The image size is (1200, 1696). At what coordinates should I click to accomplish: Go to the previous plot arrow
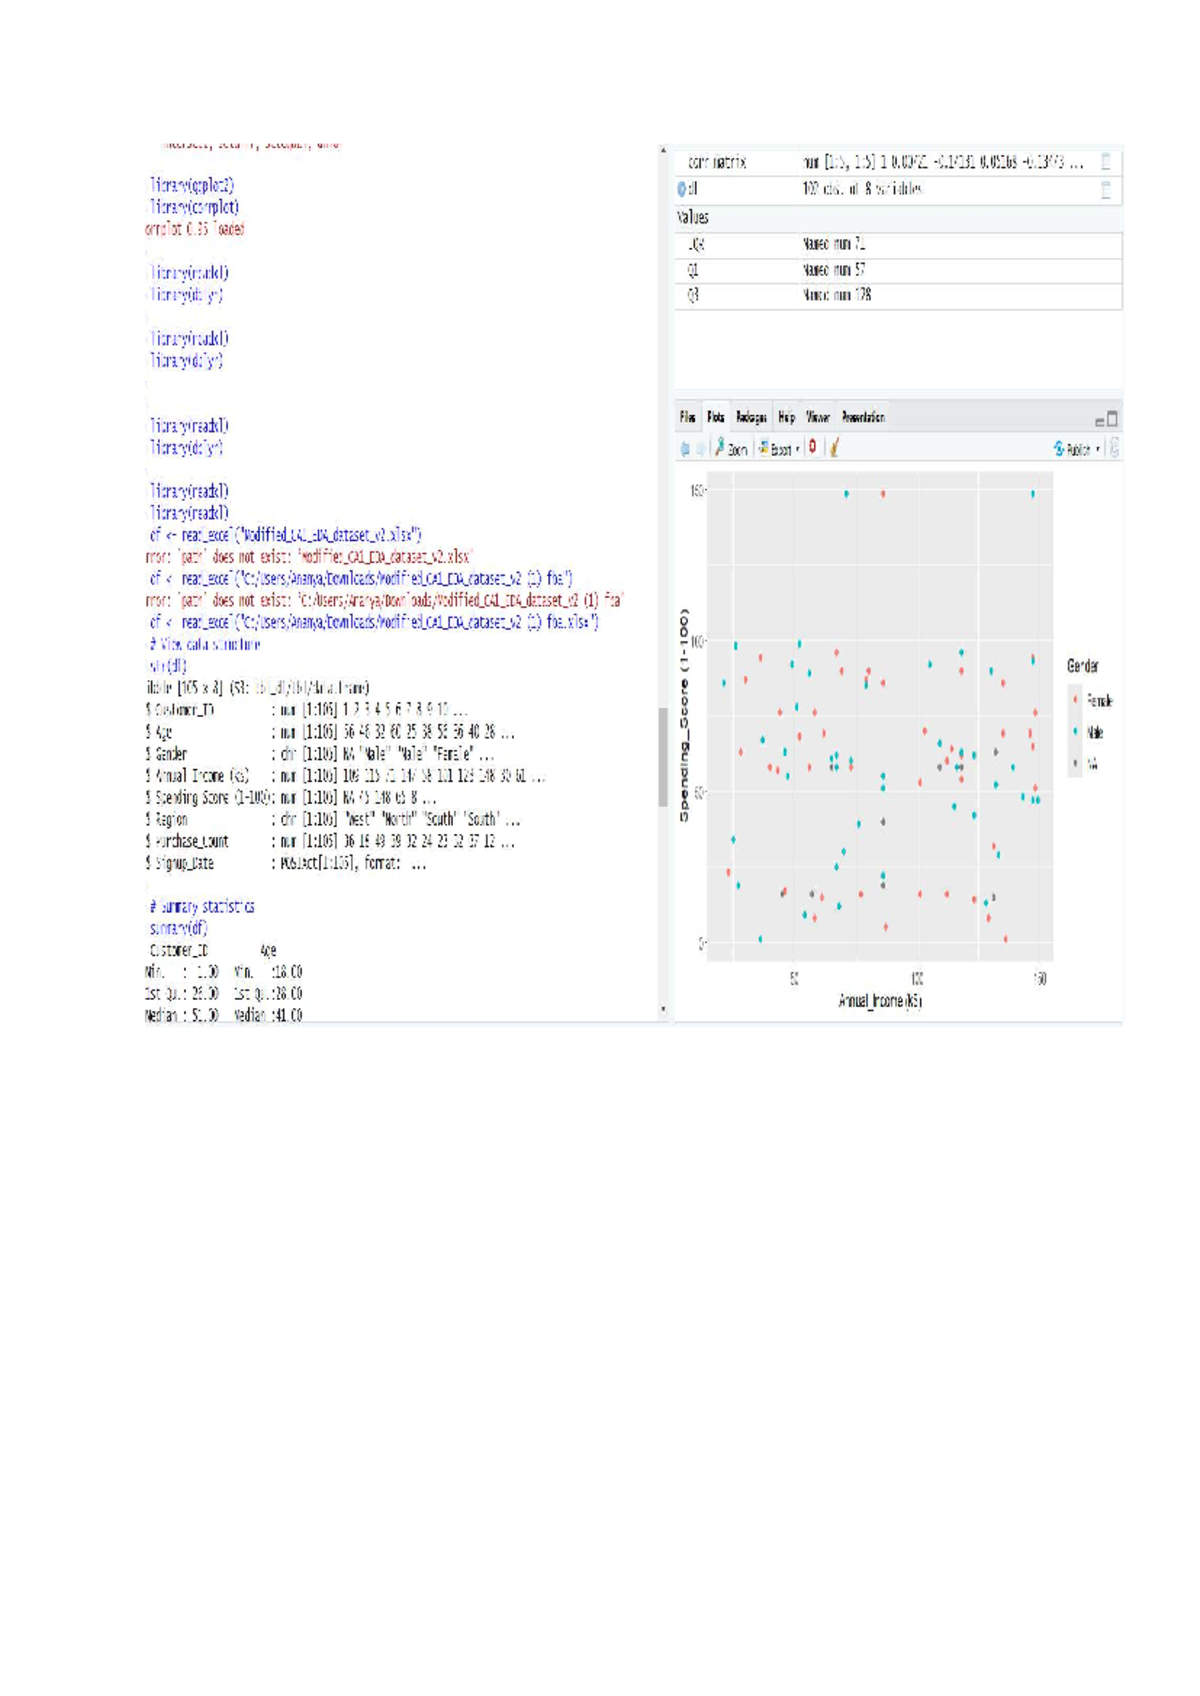pos(685,449)
